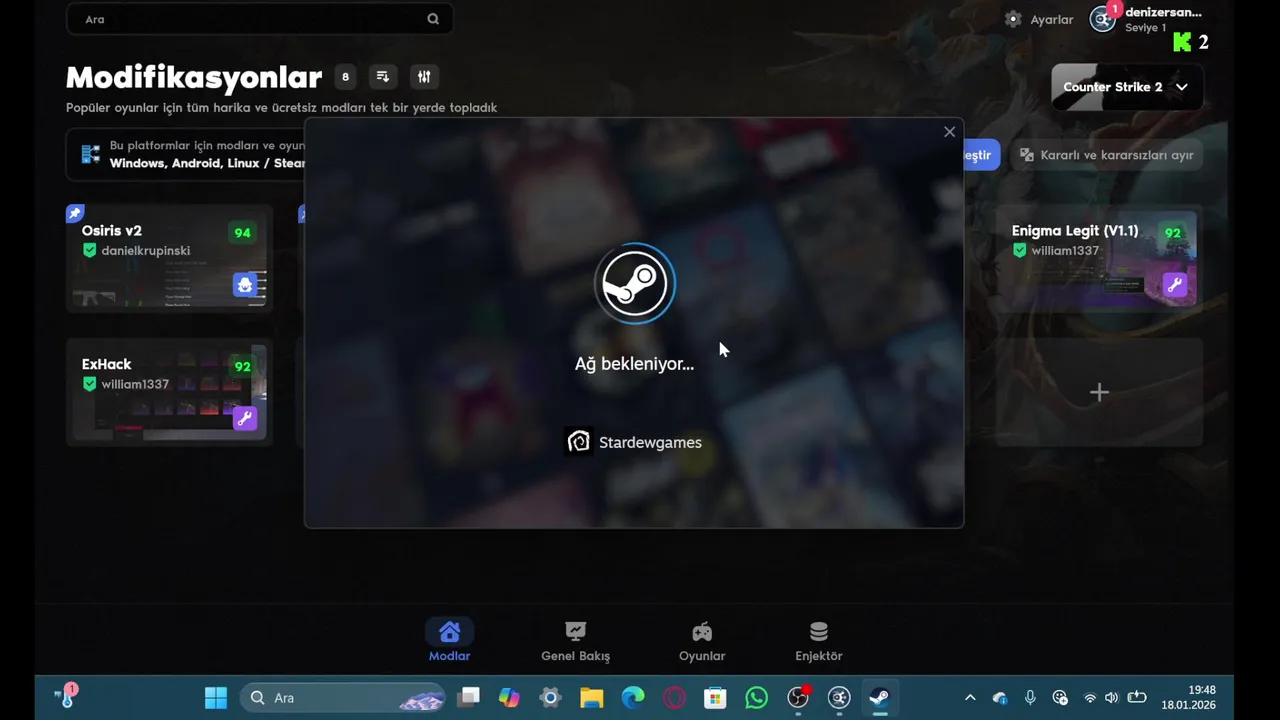The height and width of the screenshot is (720, 1280).
Task: Open the ExHack mod card
Action: 169,391
